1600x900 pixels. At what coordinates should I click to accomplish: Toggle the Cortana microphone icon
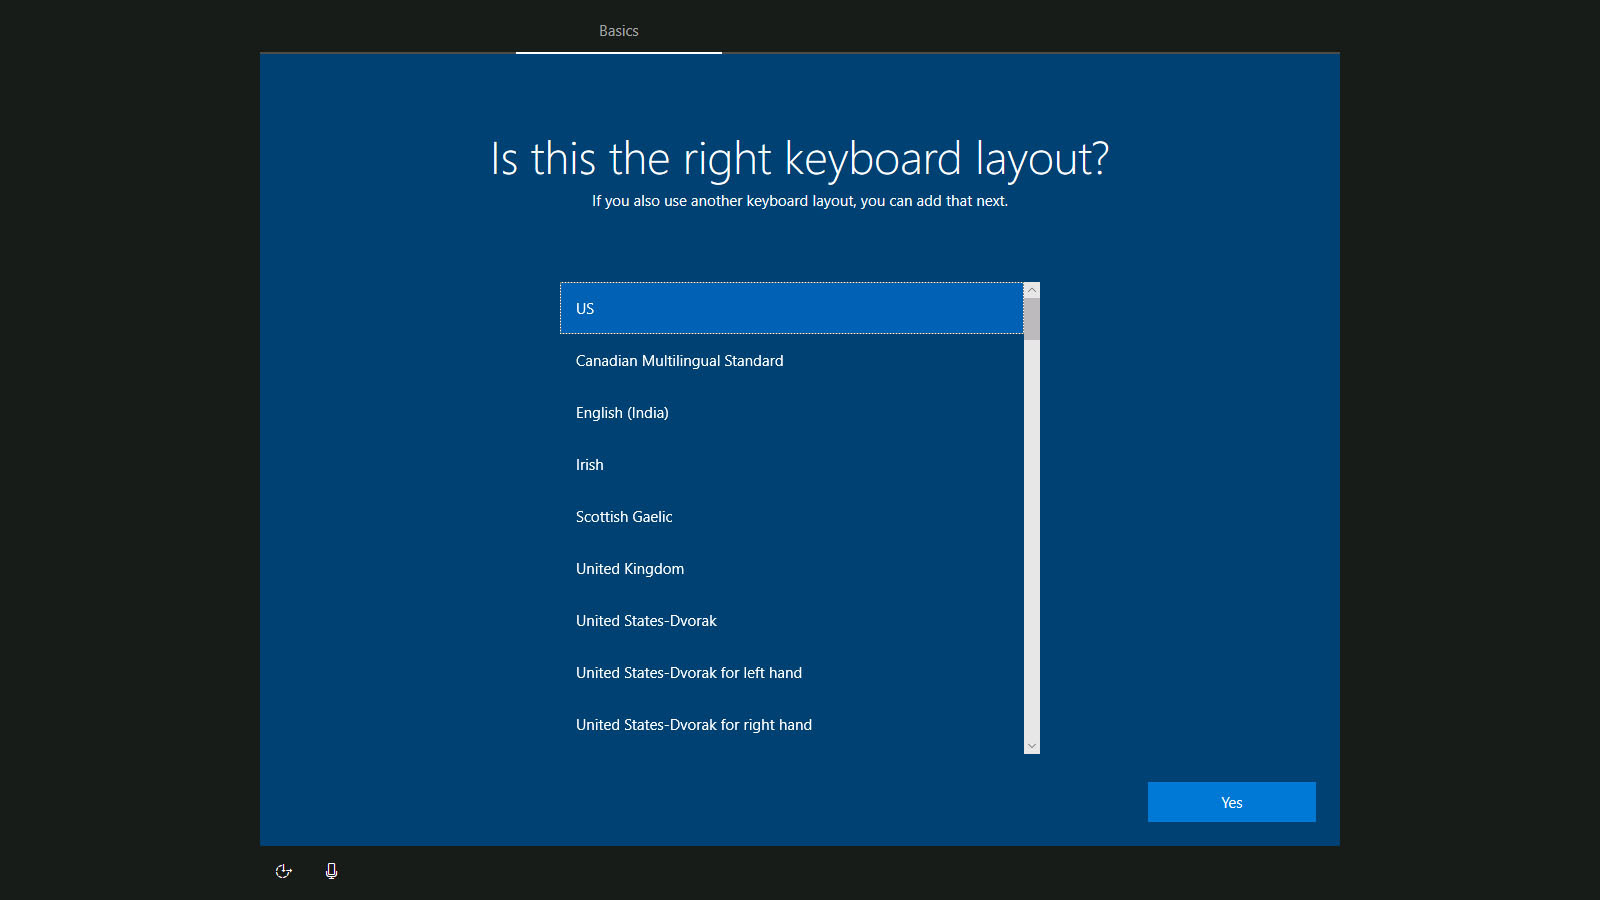(x=331, y=871)
